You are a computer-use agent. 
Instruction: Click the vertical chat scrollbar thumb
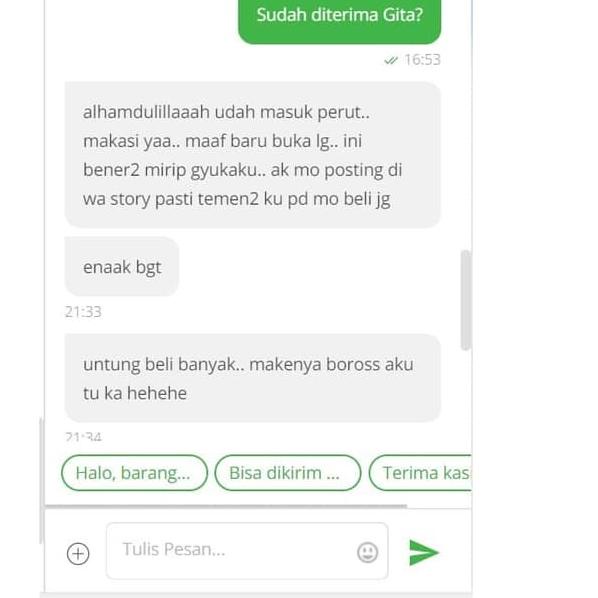pos(465,300)
